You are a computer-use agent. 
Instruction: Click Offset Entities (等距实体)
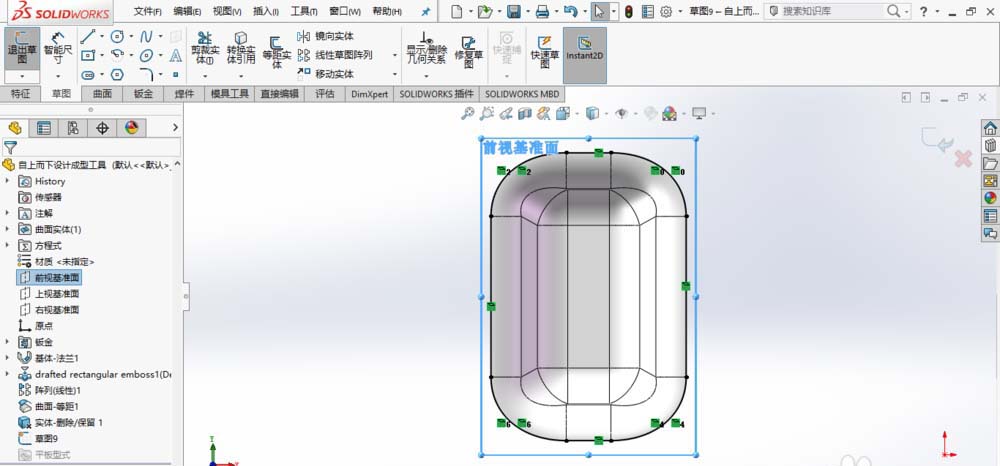coord(277,52)
